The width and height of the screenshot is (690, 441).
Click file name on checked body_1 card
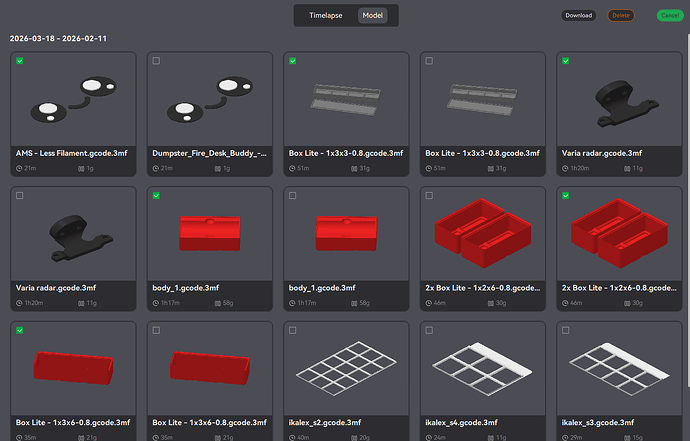coord(186,288)
